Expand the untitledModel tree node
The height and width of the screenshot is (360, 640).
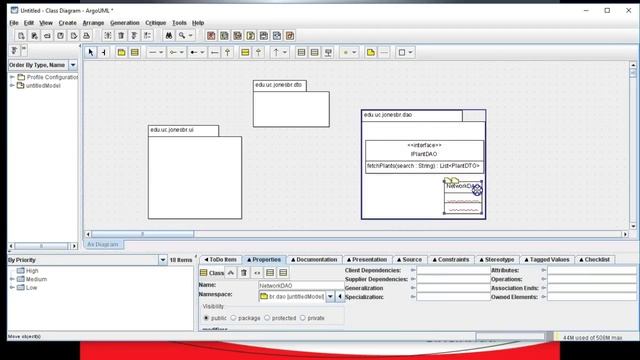click(x=12, y=85)
